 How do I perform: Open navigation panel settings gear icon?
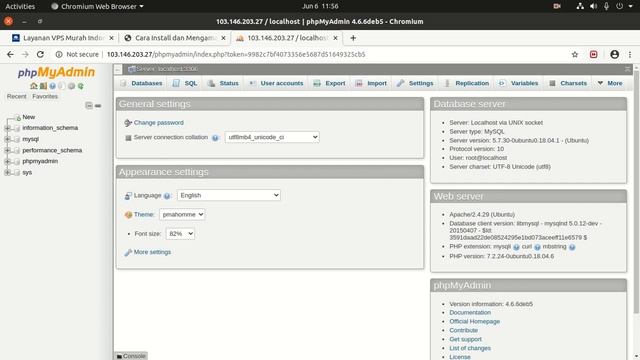pos(71,86)
